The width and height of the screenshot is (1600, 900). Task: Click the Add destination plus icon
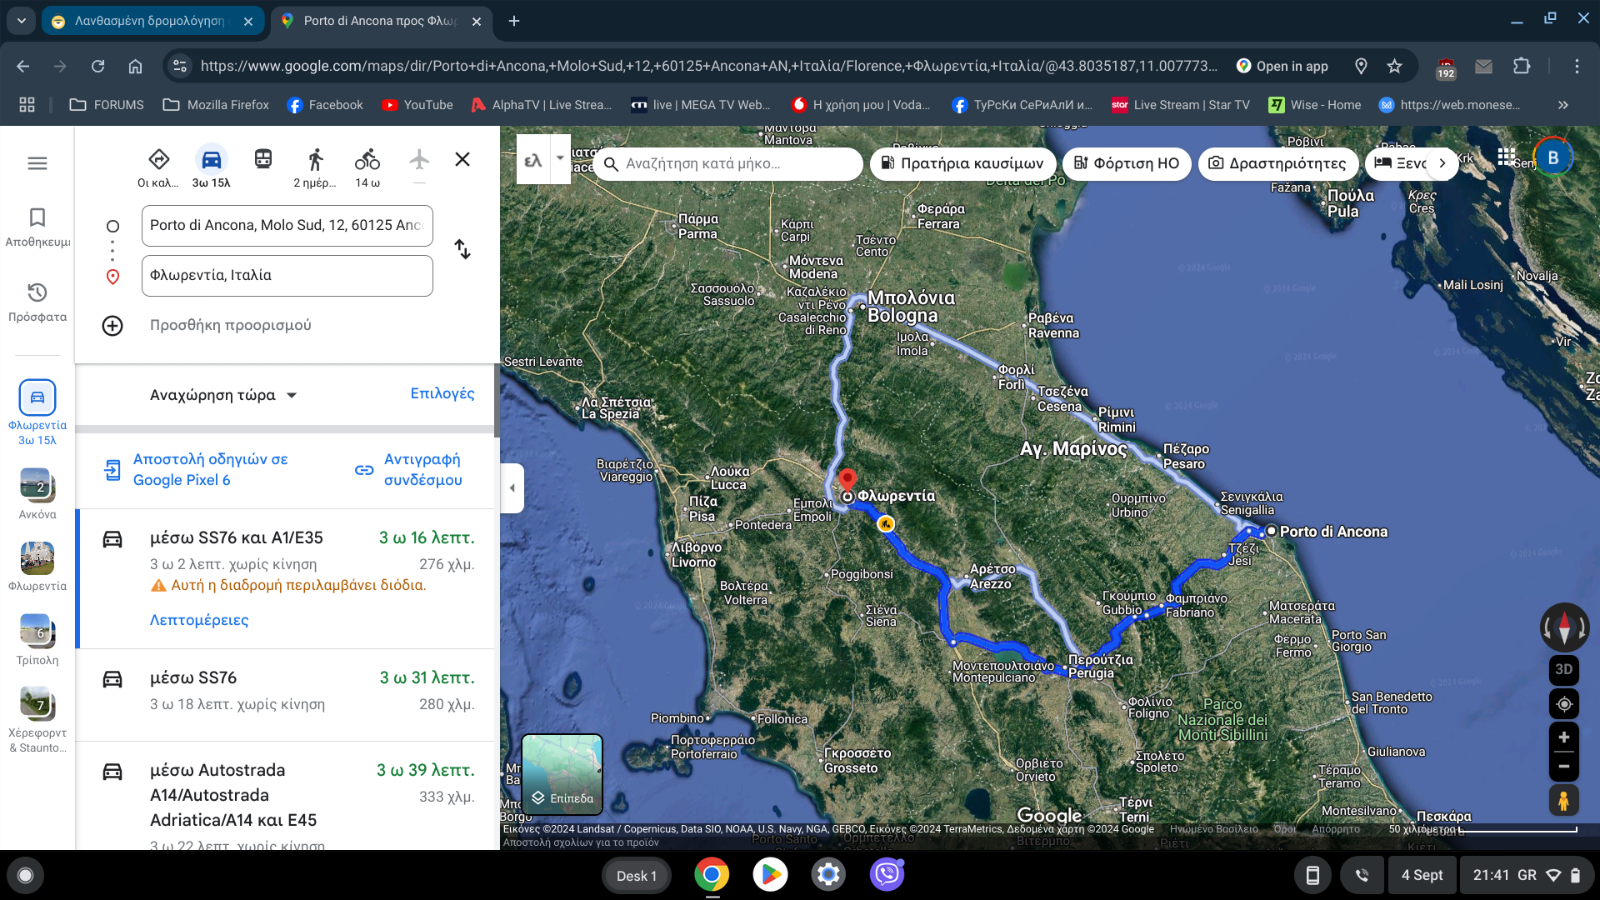pos(113,325)
